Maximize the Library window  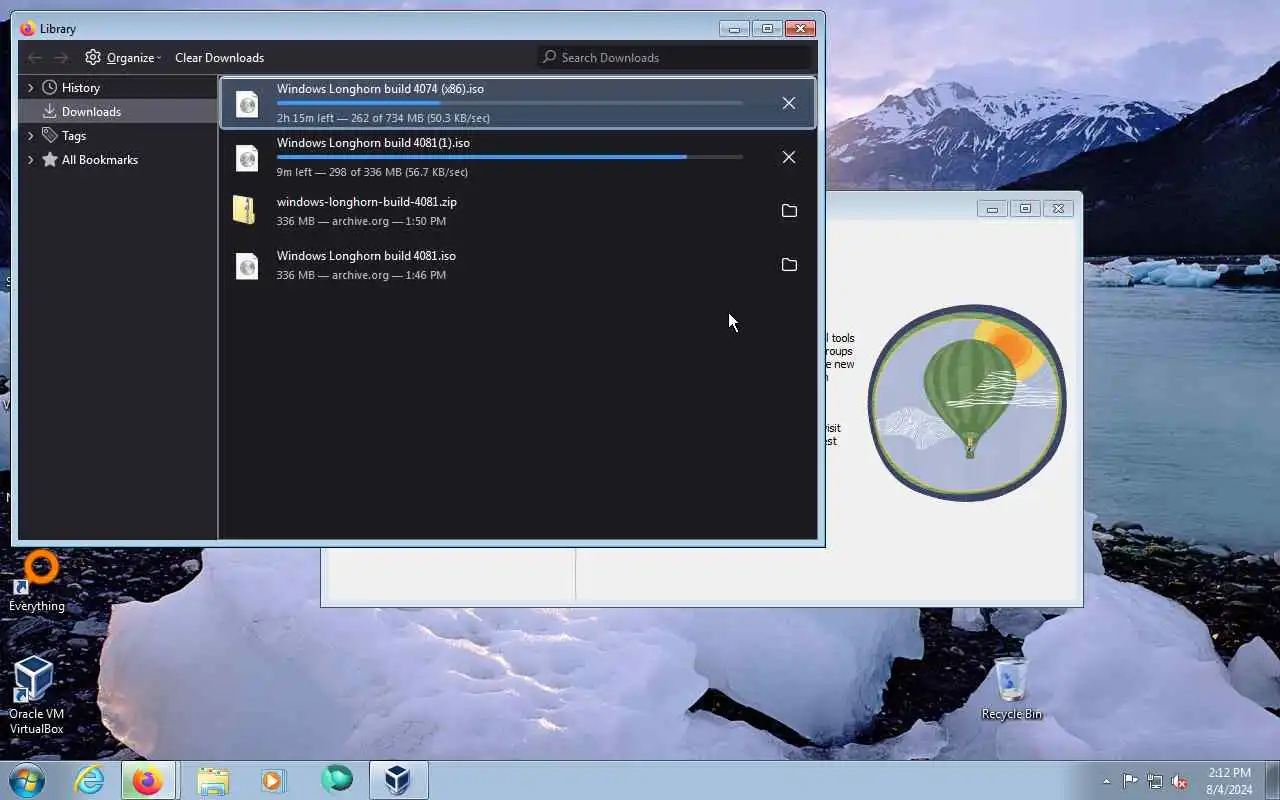767,29
